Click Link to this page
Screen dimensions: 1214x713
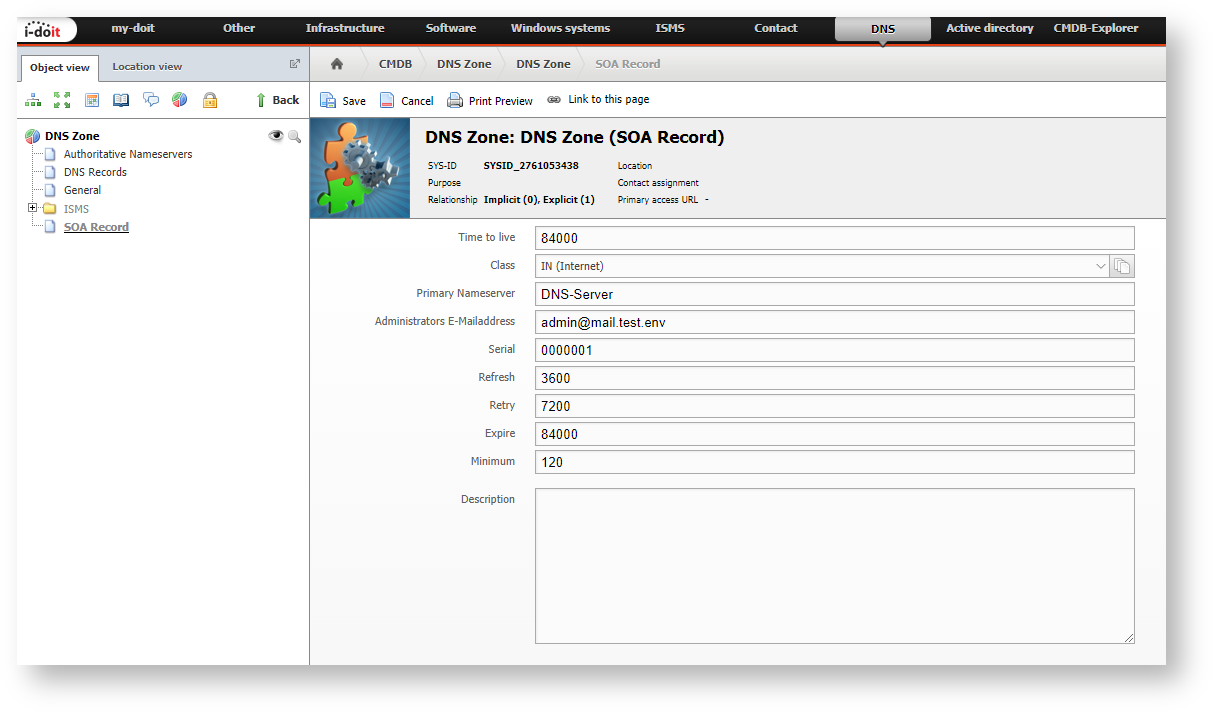(x=609, y=100)
